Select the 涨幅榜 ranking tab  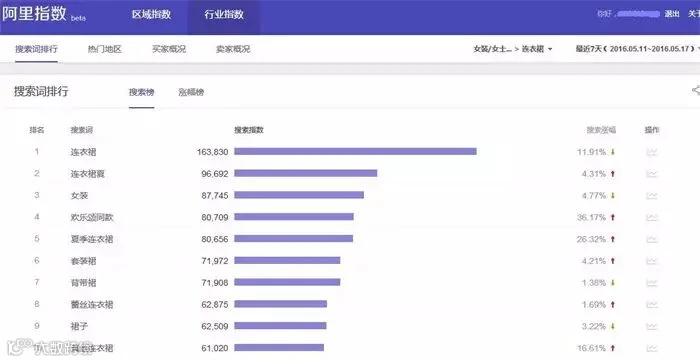click(191, 92)
